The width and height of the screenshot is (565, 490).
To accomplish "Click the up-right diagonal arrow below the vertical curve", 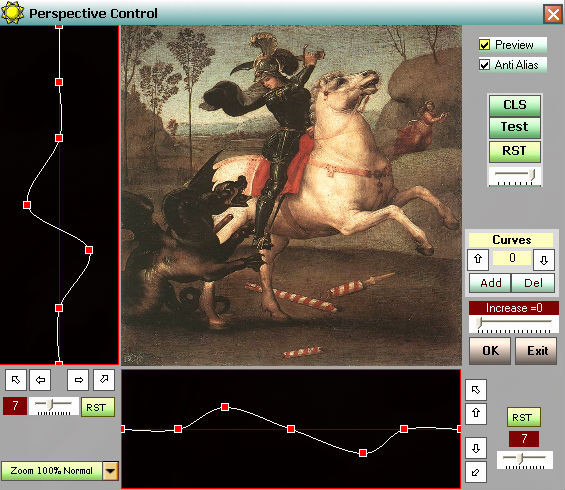I will tap(104, 380).
